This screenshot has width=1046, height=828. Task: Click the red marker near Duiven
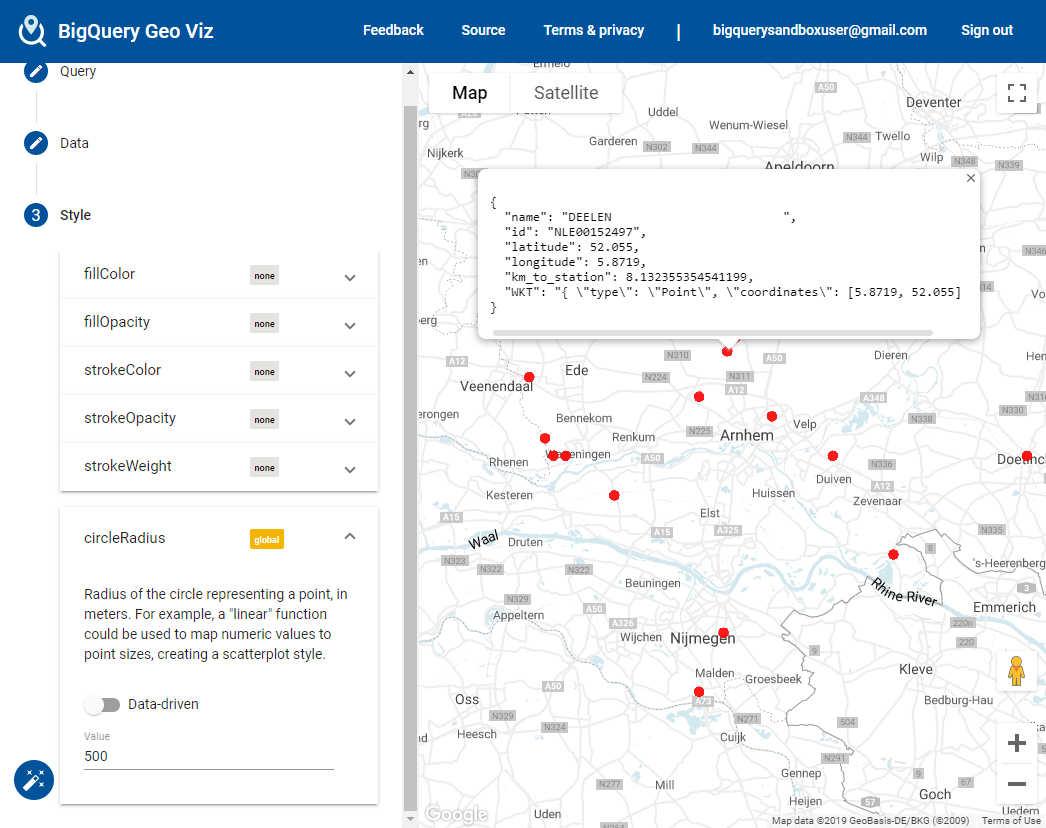pyautogui.click(x=833, y=456)
